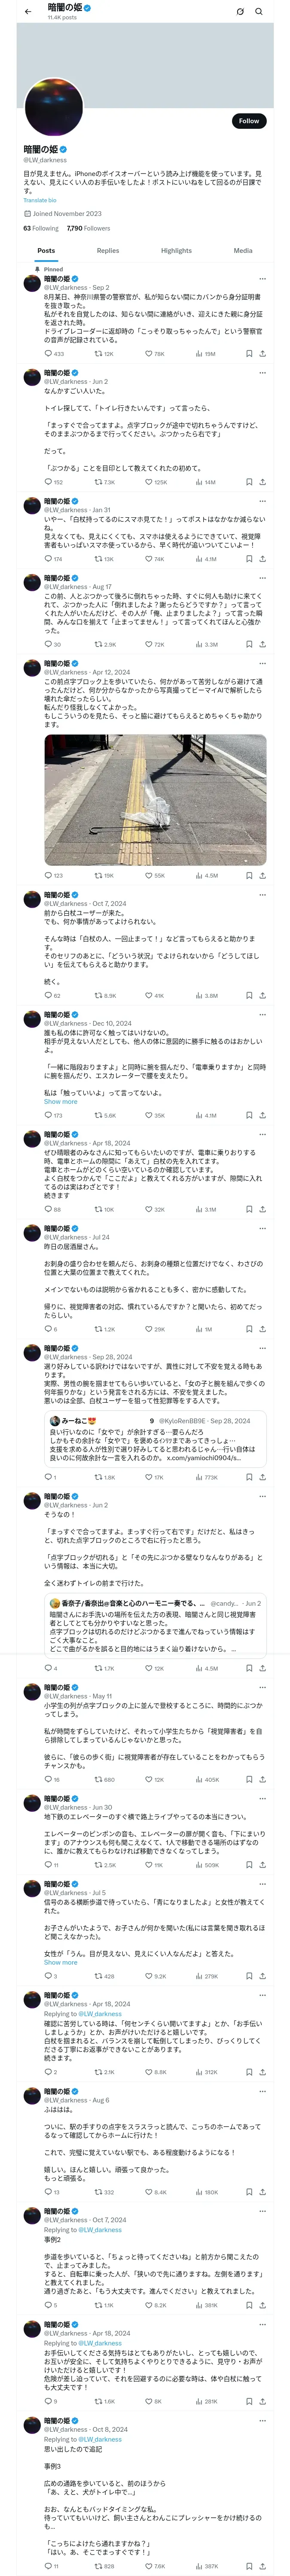
Task: Expand "Show more" on Dec 10, 2024 post
Action: click(x=60, y=1102)
